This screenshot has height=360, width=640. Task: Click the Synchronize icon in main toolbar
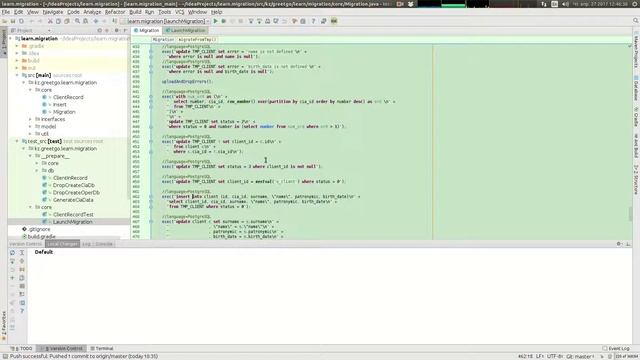pos(21,21)
